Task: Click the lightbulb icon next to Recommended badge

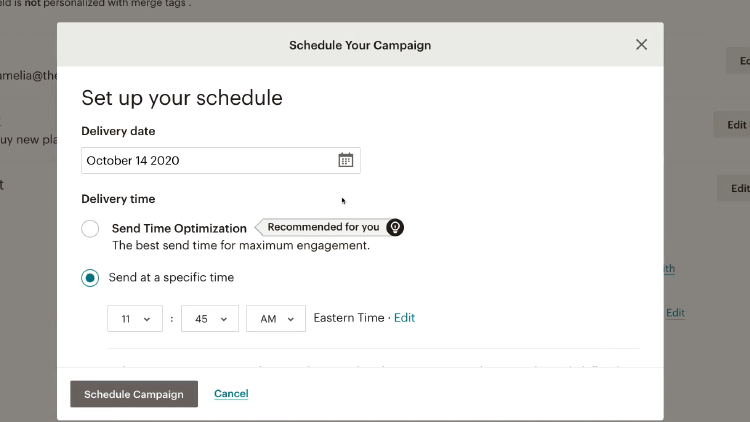Action: click(395, 227)
